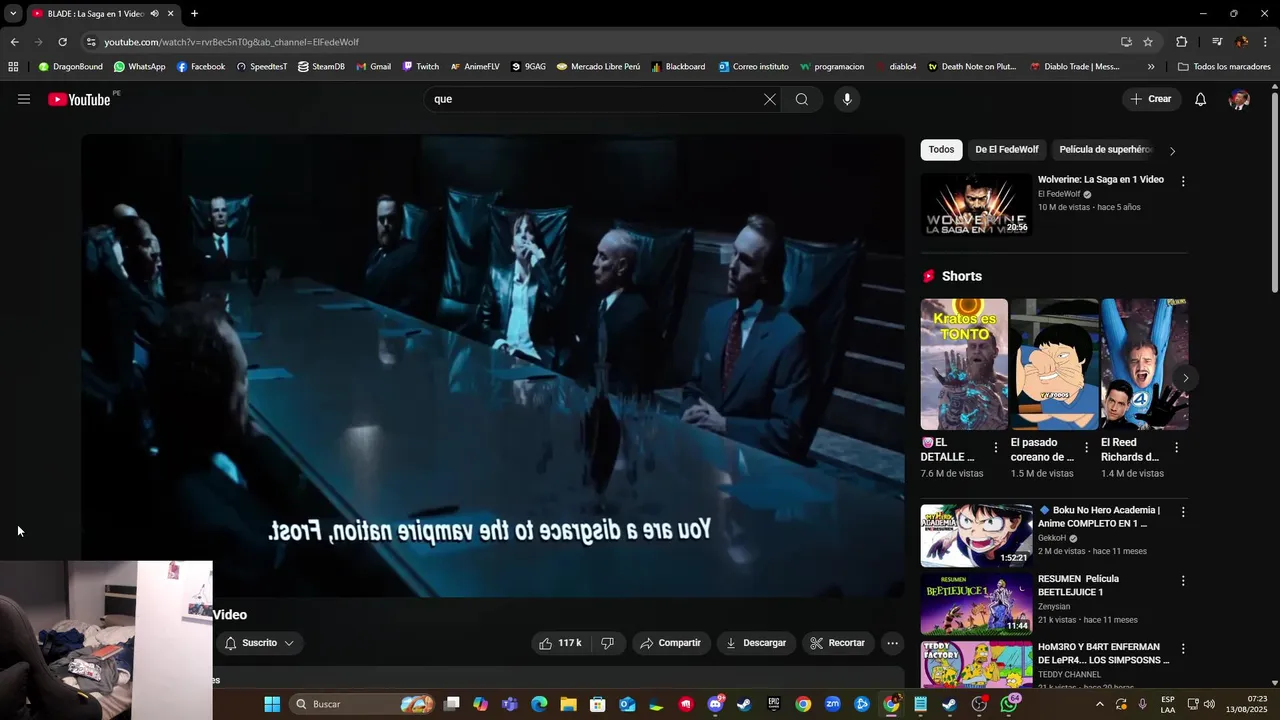The width and height of the screenshot is (1280, 720).
Task: Clear the search text with the X
Action: coord(769,99)
